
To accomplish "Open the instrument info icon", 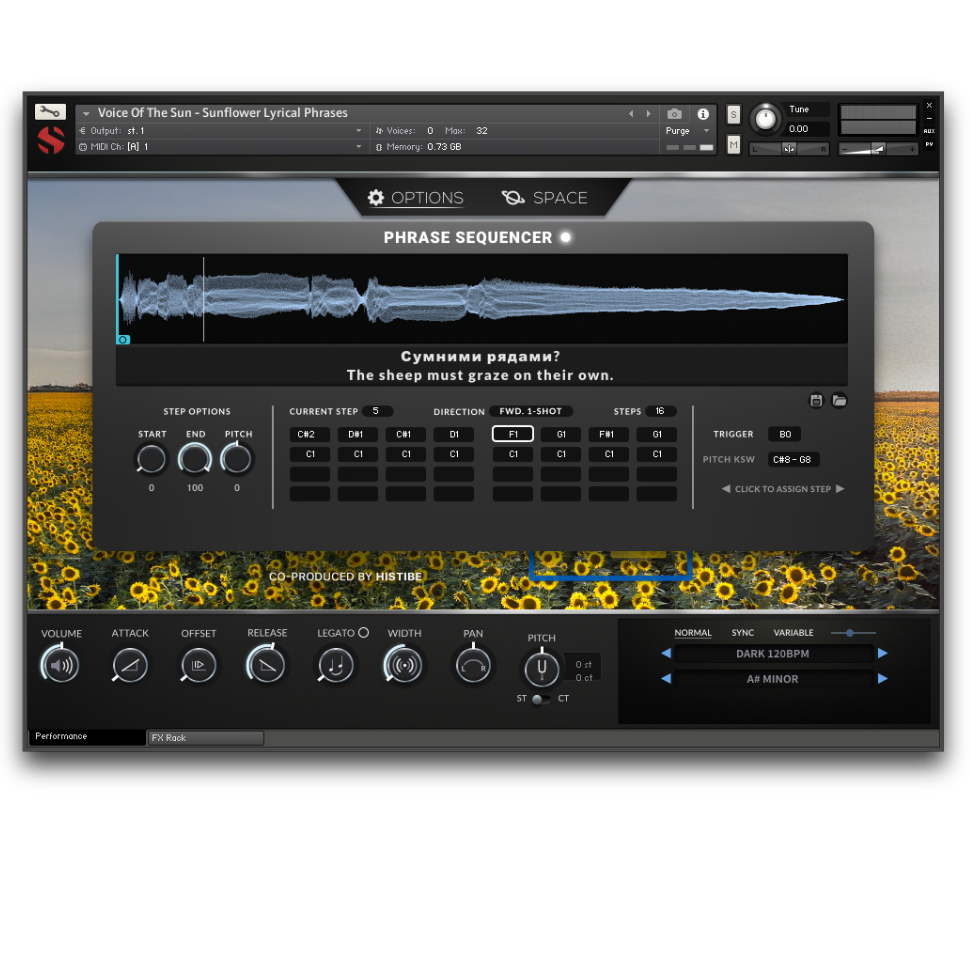I will [x=703, y=114].
